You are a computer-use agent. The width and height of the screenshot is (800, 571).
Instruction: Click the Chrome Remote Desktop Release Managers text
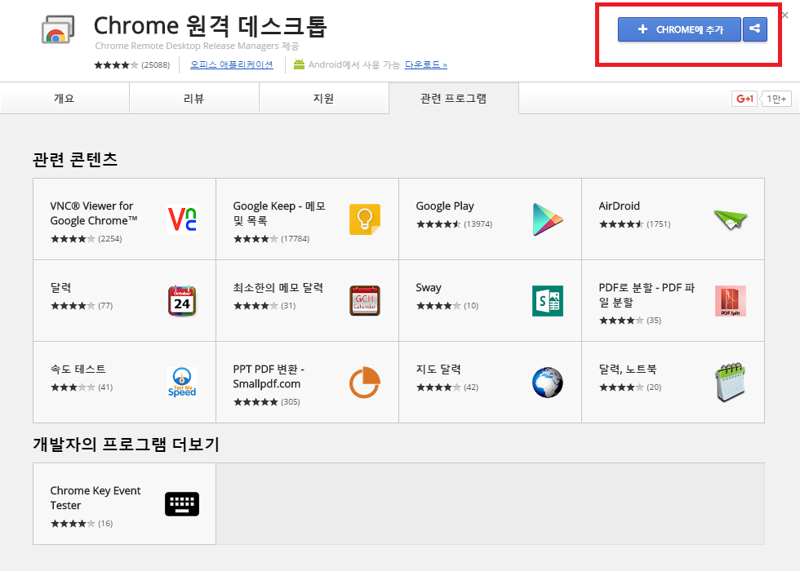point(197,46)
